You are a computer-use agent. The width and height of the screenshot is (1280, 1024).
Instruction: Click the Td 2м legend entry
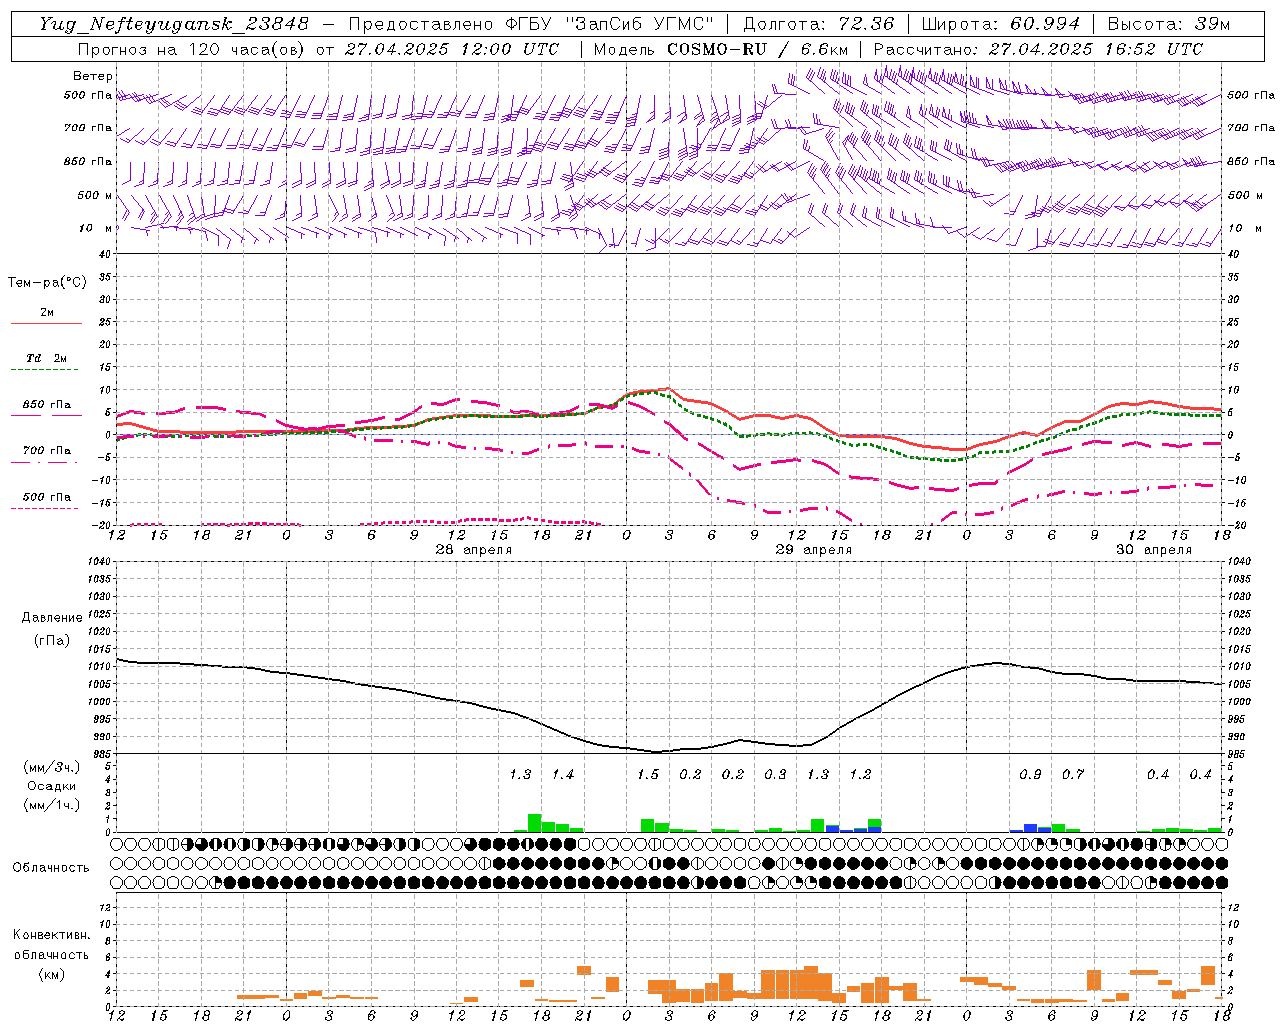pos(47,358)
